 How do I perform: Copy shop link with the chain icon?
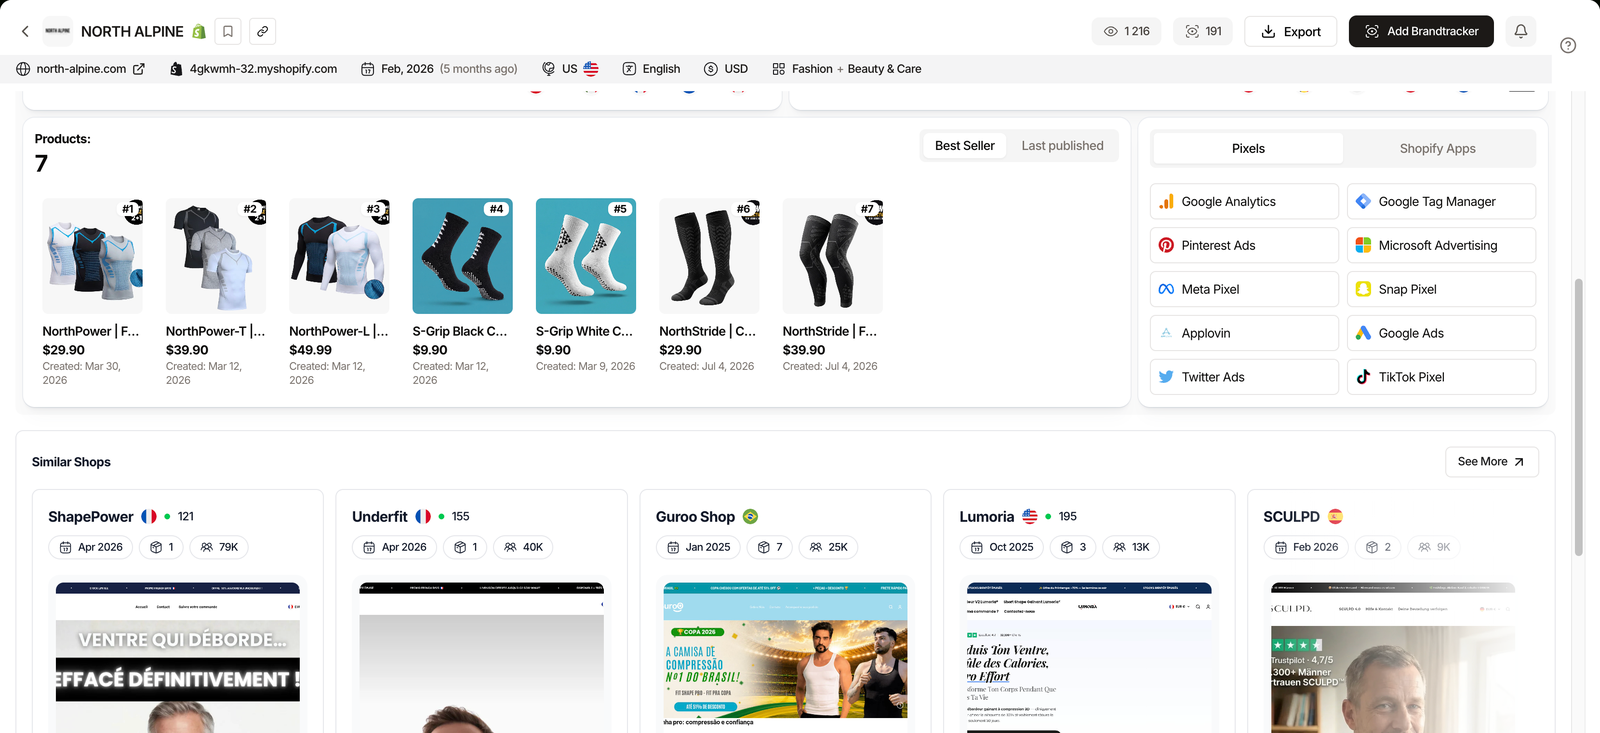[x=262, y=32]
